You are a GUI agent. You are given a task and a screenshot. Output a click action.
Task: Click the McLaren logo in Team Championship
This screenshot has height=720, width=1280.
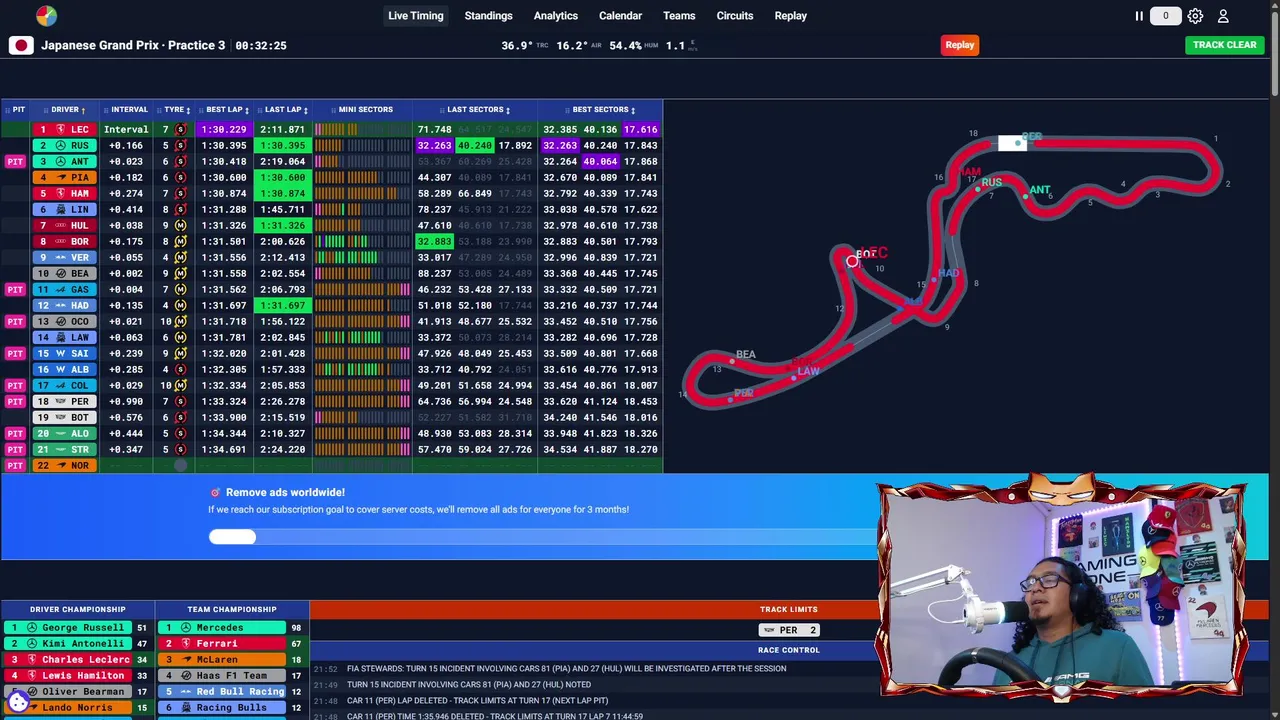click(185, 660)
